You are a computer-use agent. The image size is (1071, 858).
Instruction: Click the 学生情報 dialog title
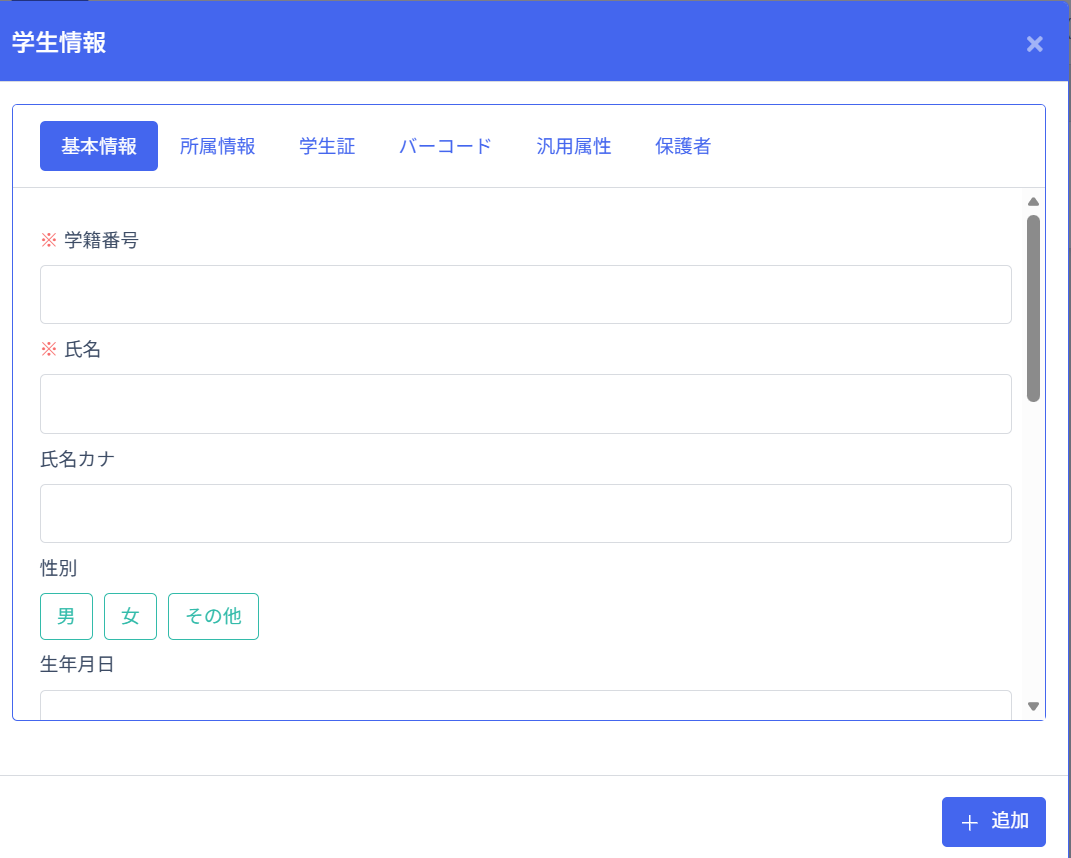[x=59, y=42]
